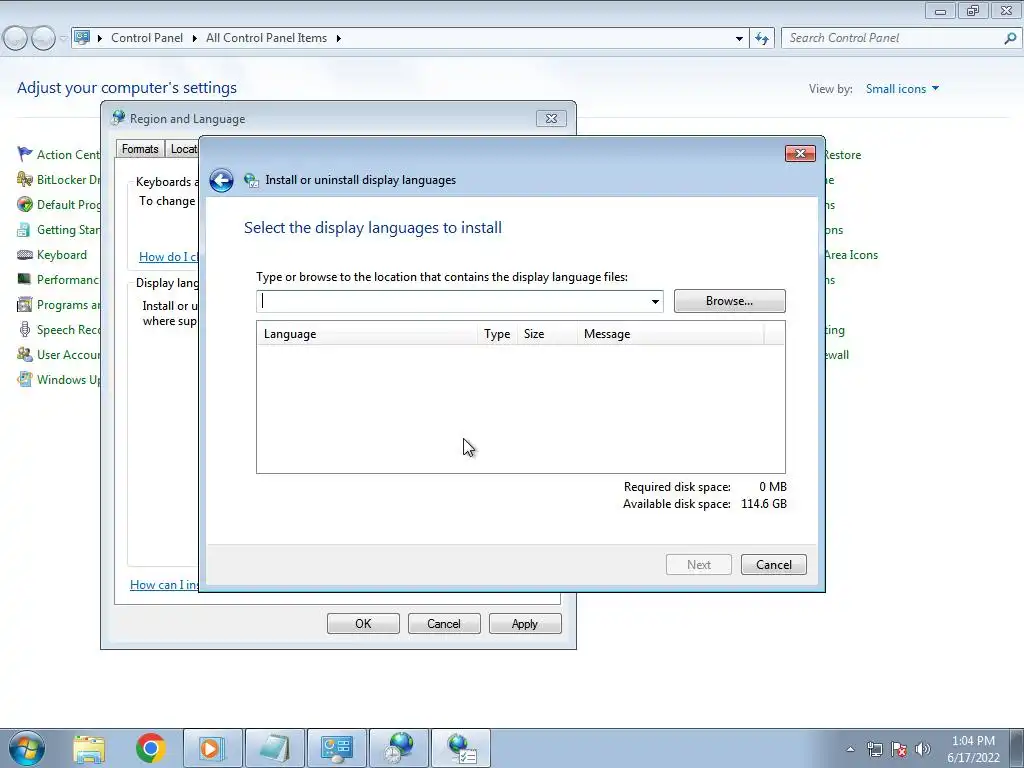Open the Keyboard icon in Control Panel

pos(25,255)
